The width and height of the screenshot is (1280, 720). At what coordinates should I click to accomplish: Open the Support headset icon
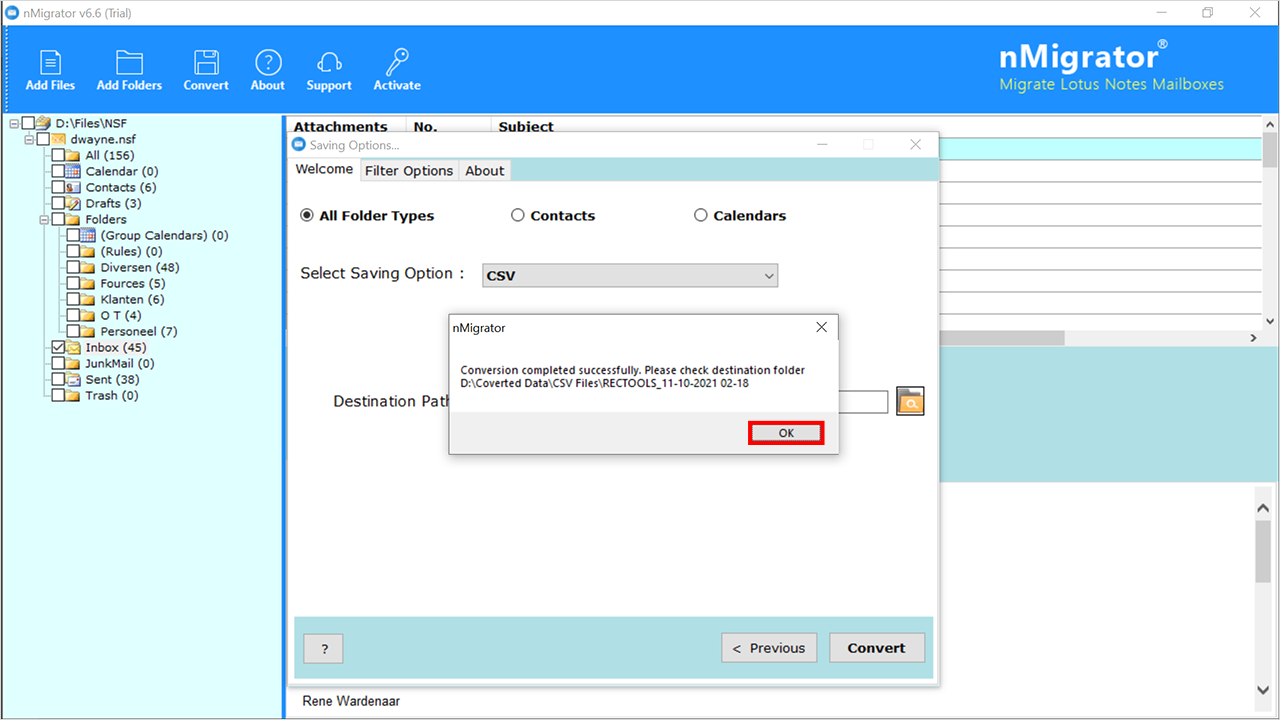[329, 70]
